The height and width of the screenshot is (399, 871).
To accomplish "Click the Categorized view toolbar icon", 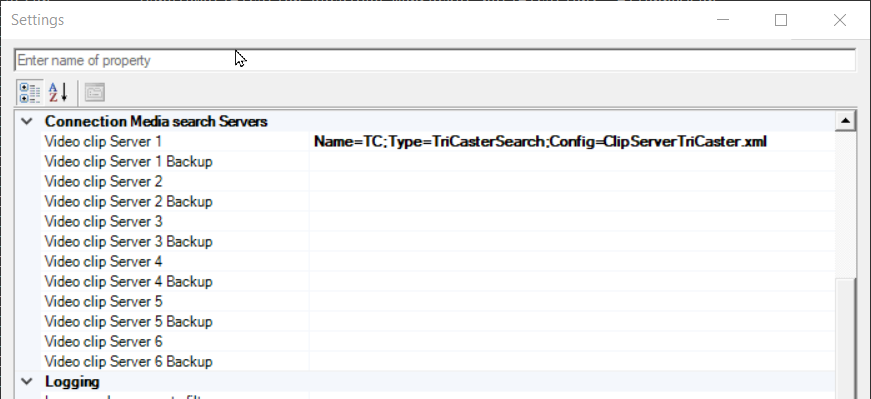I will click(x=29, y=92).
